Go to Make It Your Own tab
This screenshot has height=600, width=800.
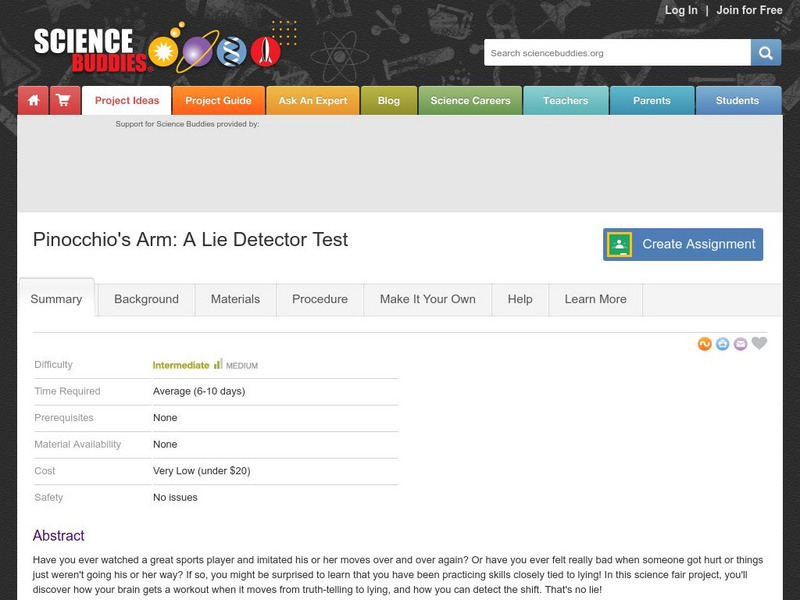click(427, 299)
